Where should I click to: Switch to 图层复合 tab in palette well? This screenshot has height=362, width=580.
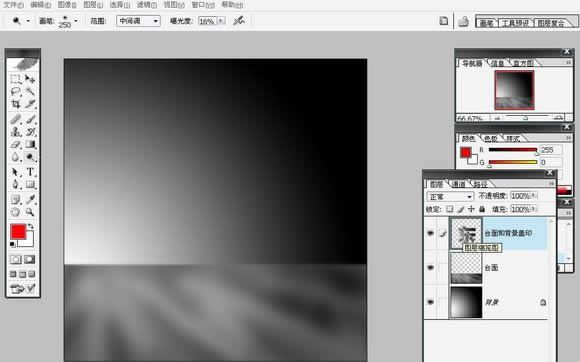pos(551,23)
